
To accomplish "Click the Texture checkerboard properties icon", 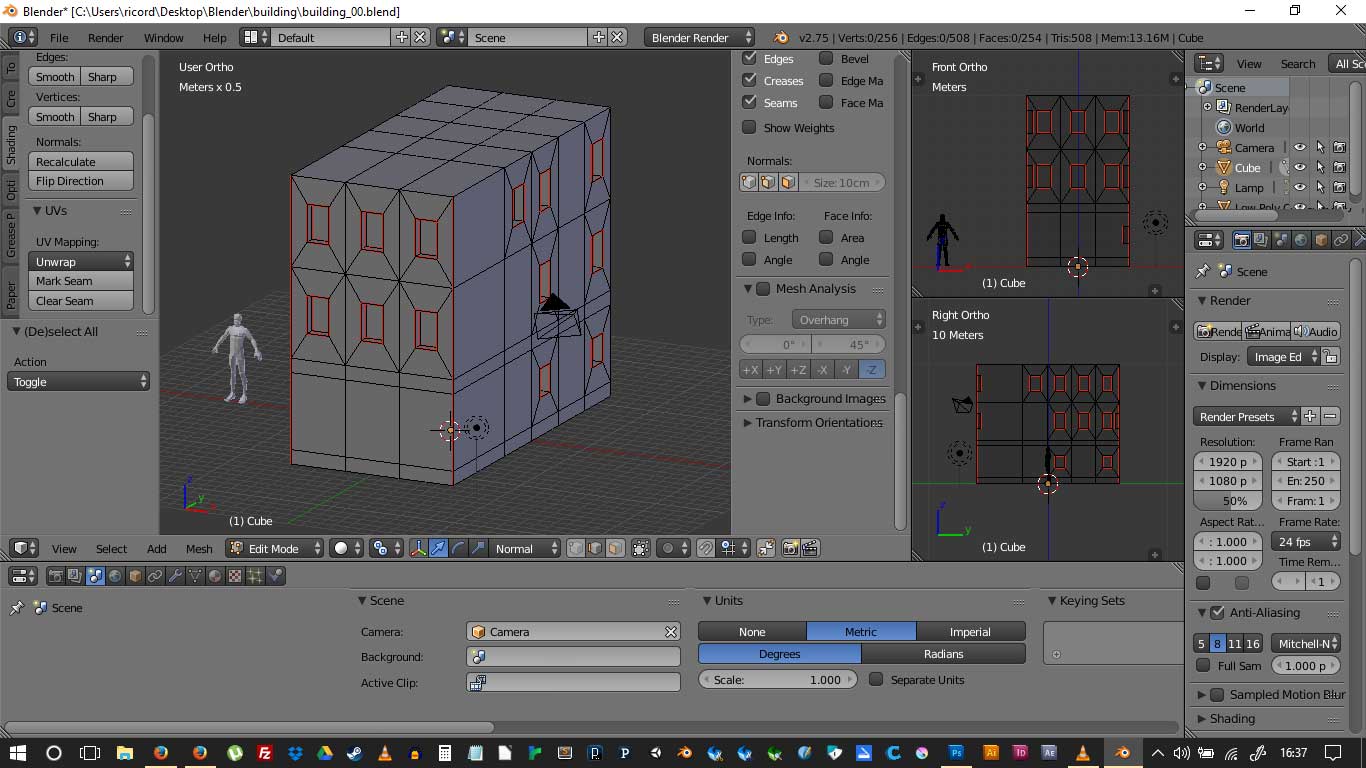I will 235,576.
